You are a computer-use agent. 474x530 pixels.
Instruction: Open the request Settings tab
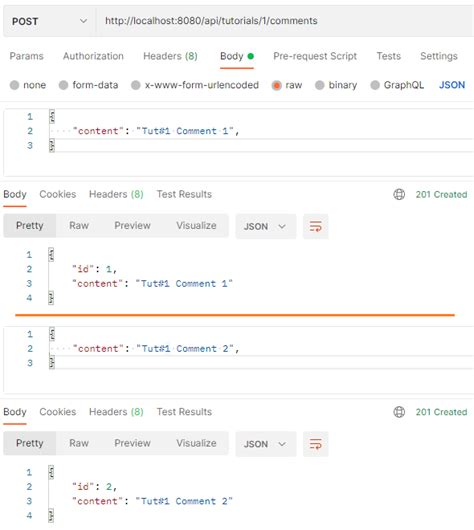(439, 56)
